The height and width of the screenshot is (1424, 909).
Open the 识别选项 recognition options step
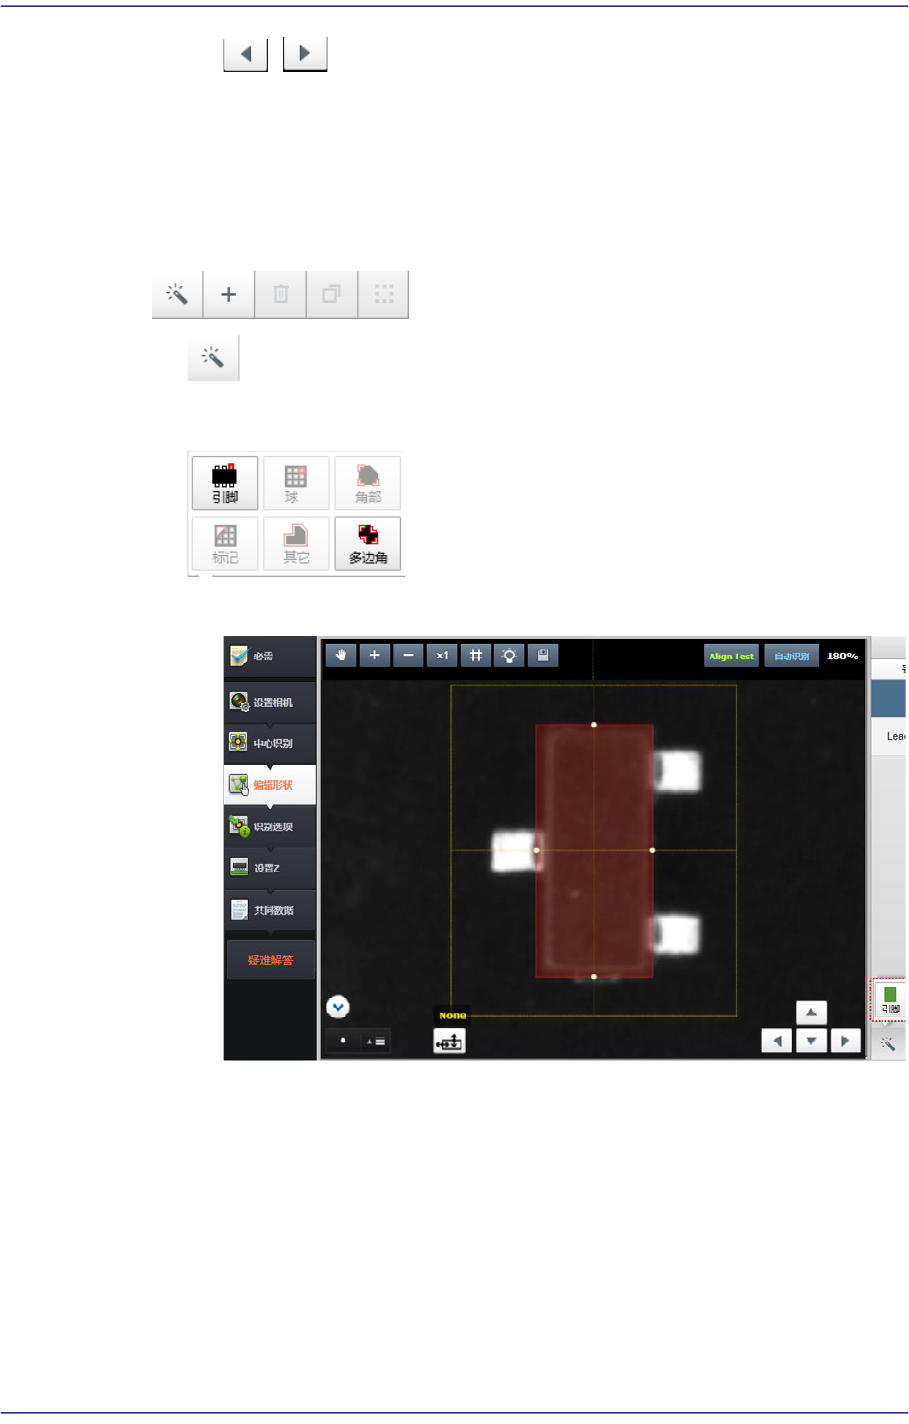pos(270,827)
